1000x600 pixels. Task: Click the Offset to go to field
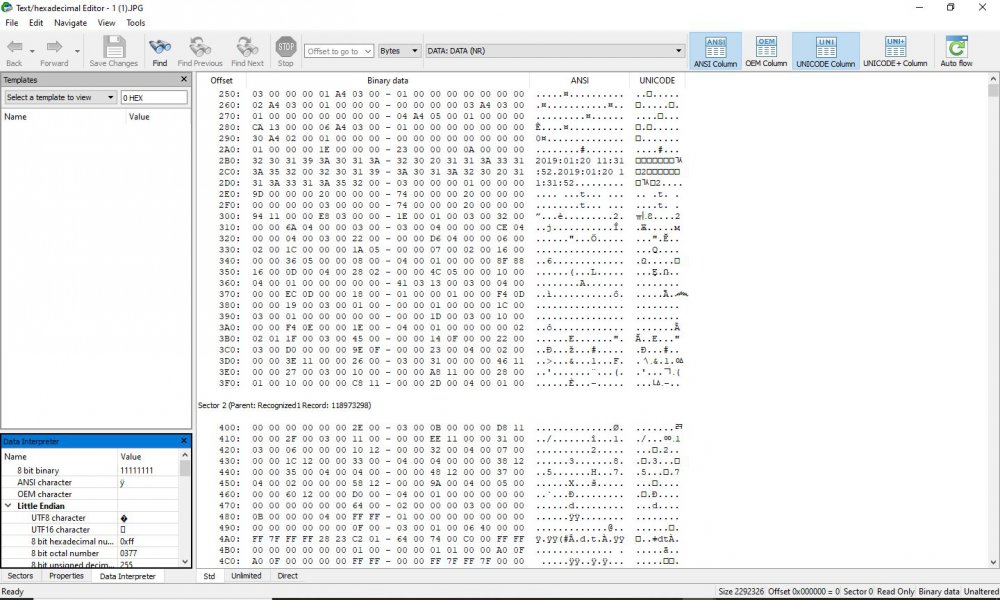[x=339, y=51]
